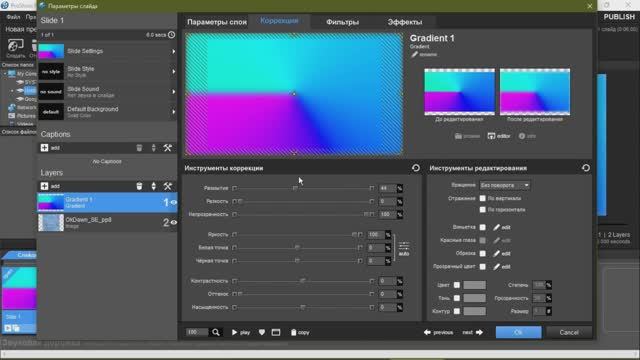The image size is (640, 360).
Task: Expand the Slide Settings arrow
Action: click(173, 51)
